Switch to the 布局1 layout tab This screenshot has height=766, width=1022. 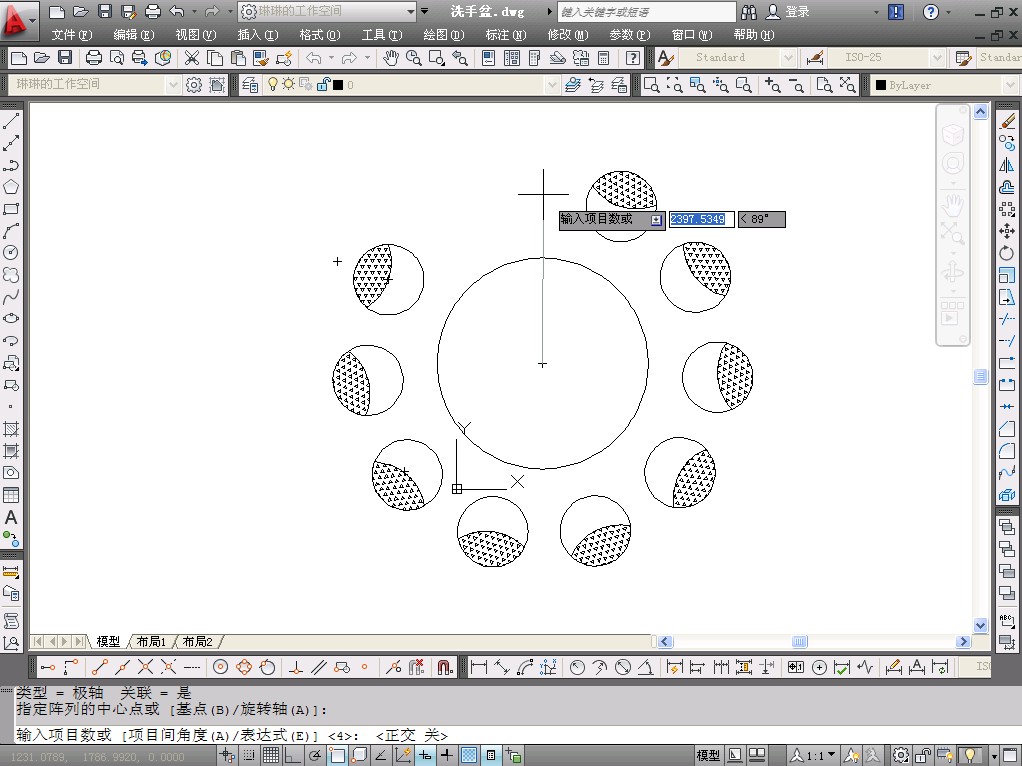pos(151,641)
